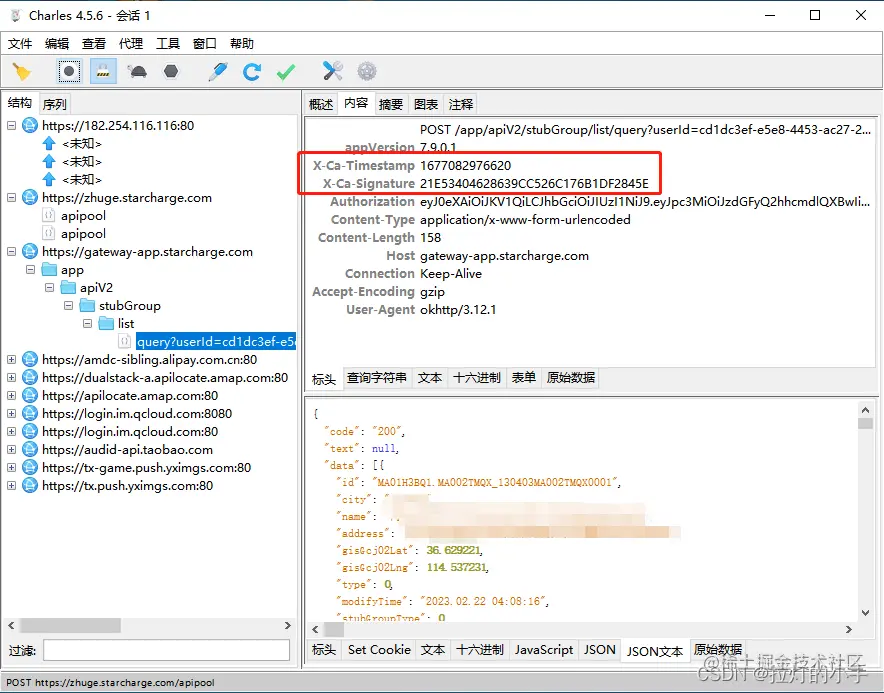The height and width of the screenshot is (693, 884).
Task: Clear the session with the broom icon
Action: click(21, 72)
